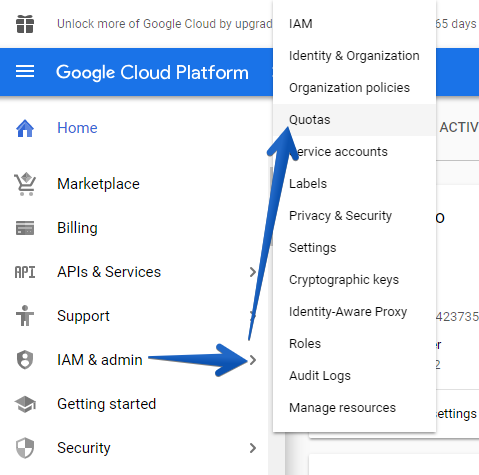Click the gift box icon in the banner

[25, 24]
